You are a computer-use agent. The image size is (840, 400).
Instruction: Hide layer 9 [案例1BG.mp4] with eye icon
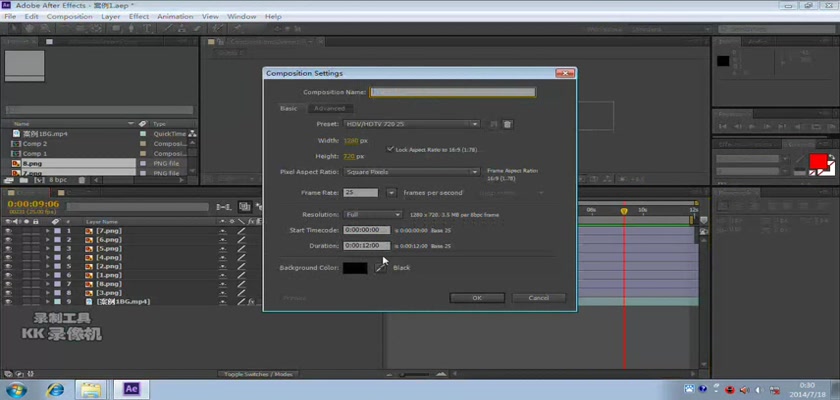point(8,302)
